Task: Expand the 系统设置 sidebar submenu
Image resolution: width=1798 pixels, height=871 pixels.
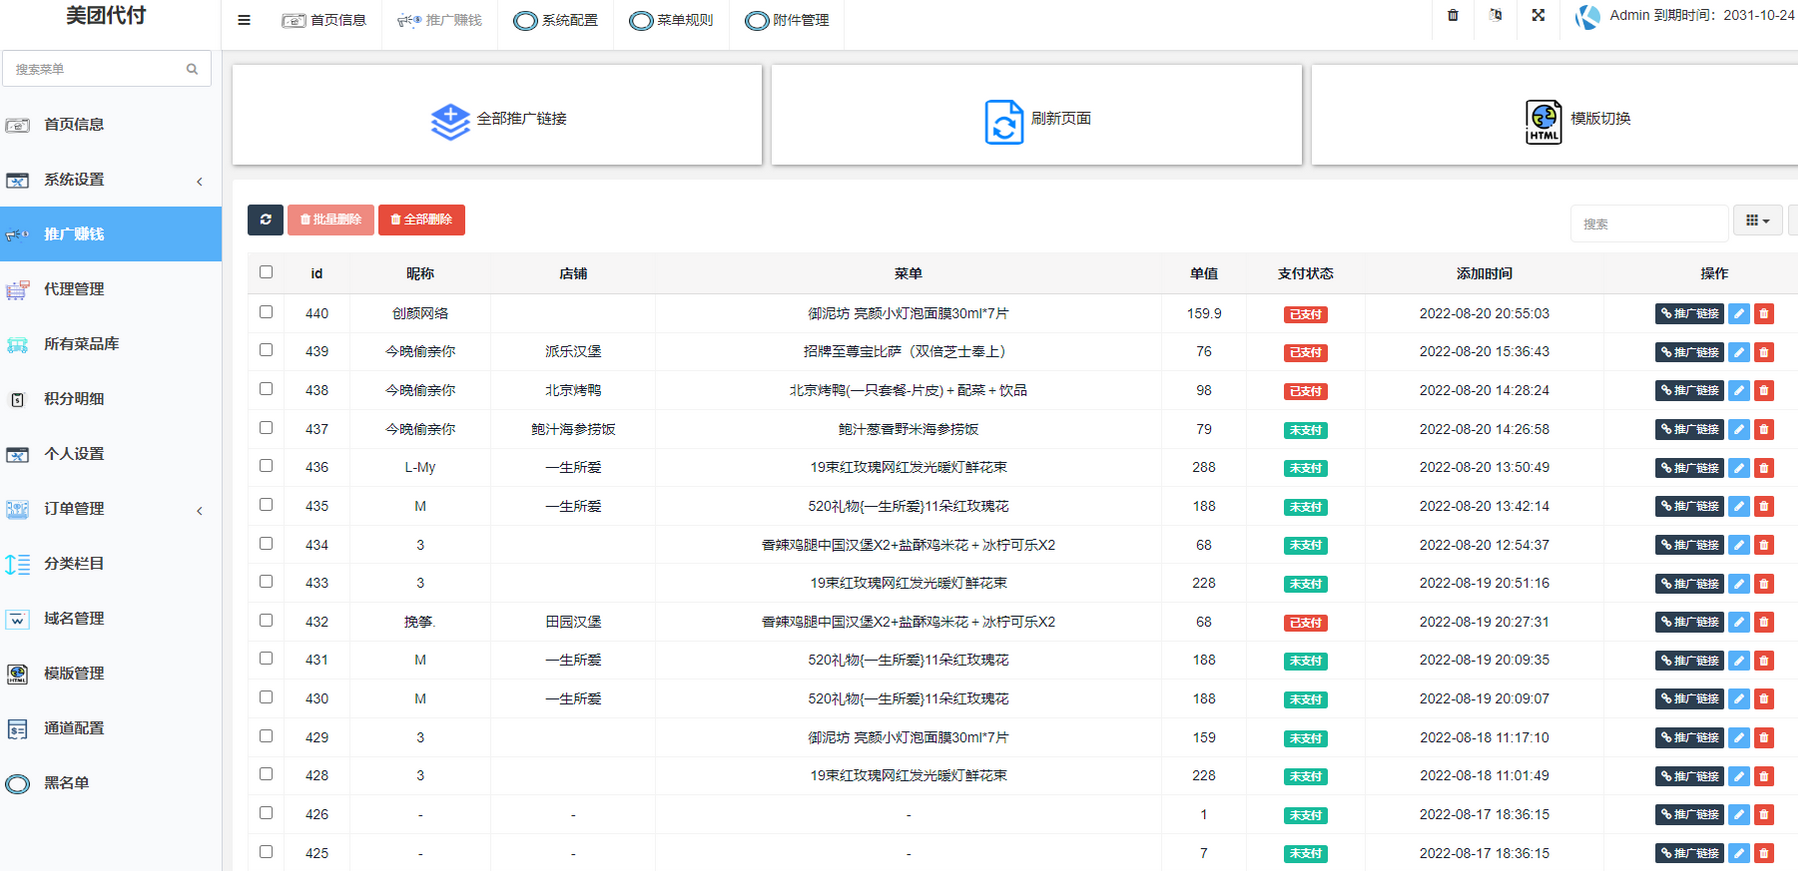Action: [110, 180]
